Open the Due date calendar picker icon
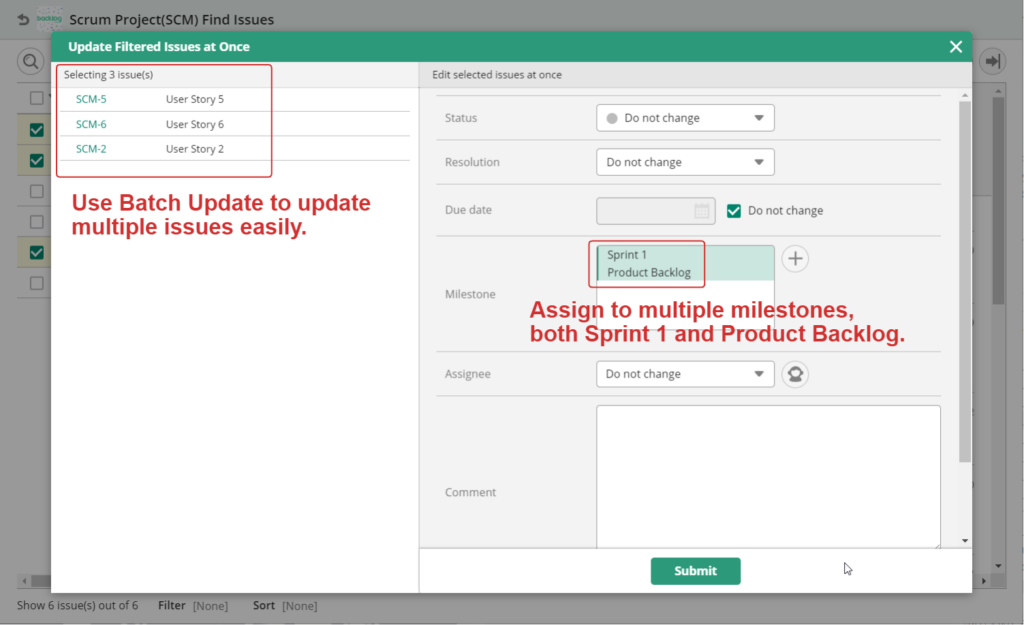This screenshot has height=625, width=1024. click(x=702, y=211)
